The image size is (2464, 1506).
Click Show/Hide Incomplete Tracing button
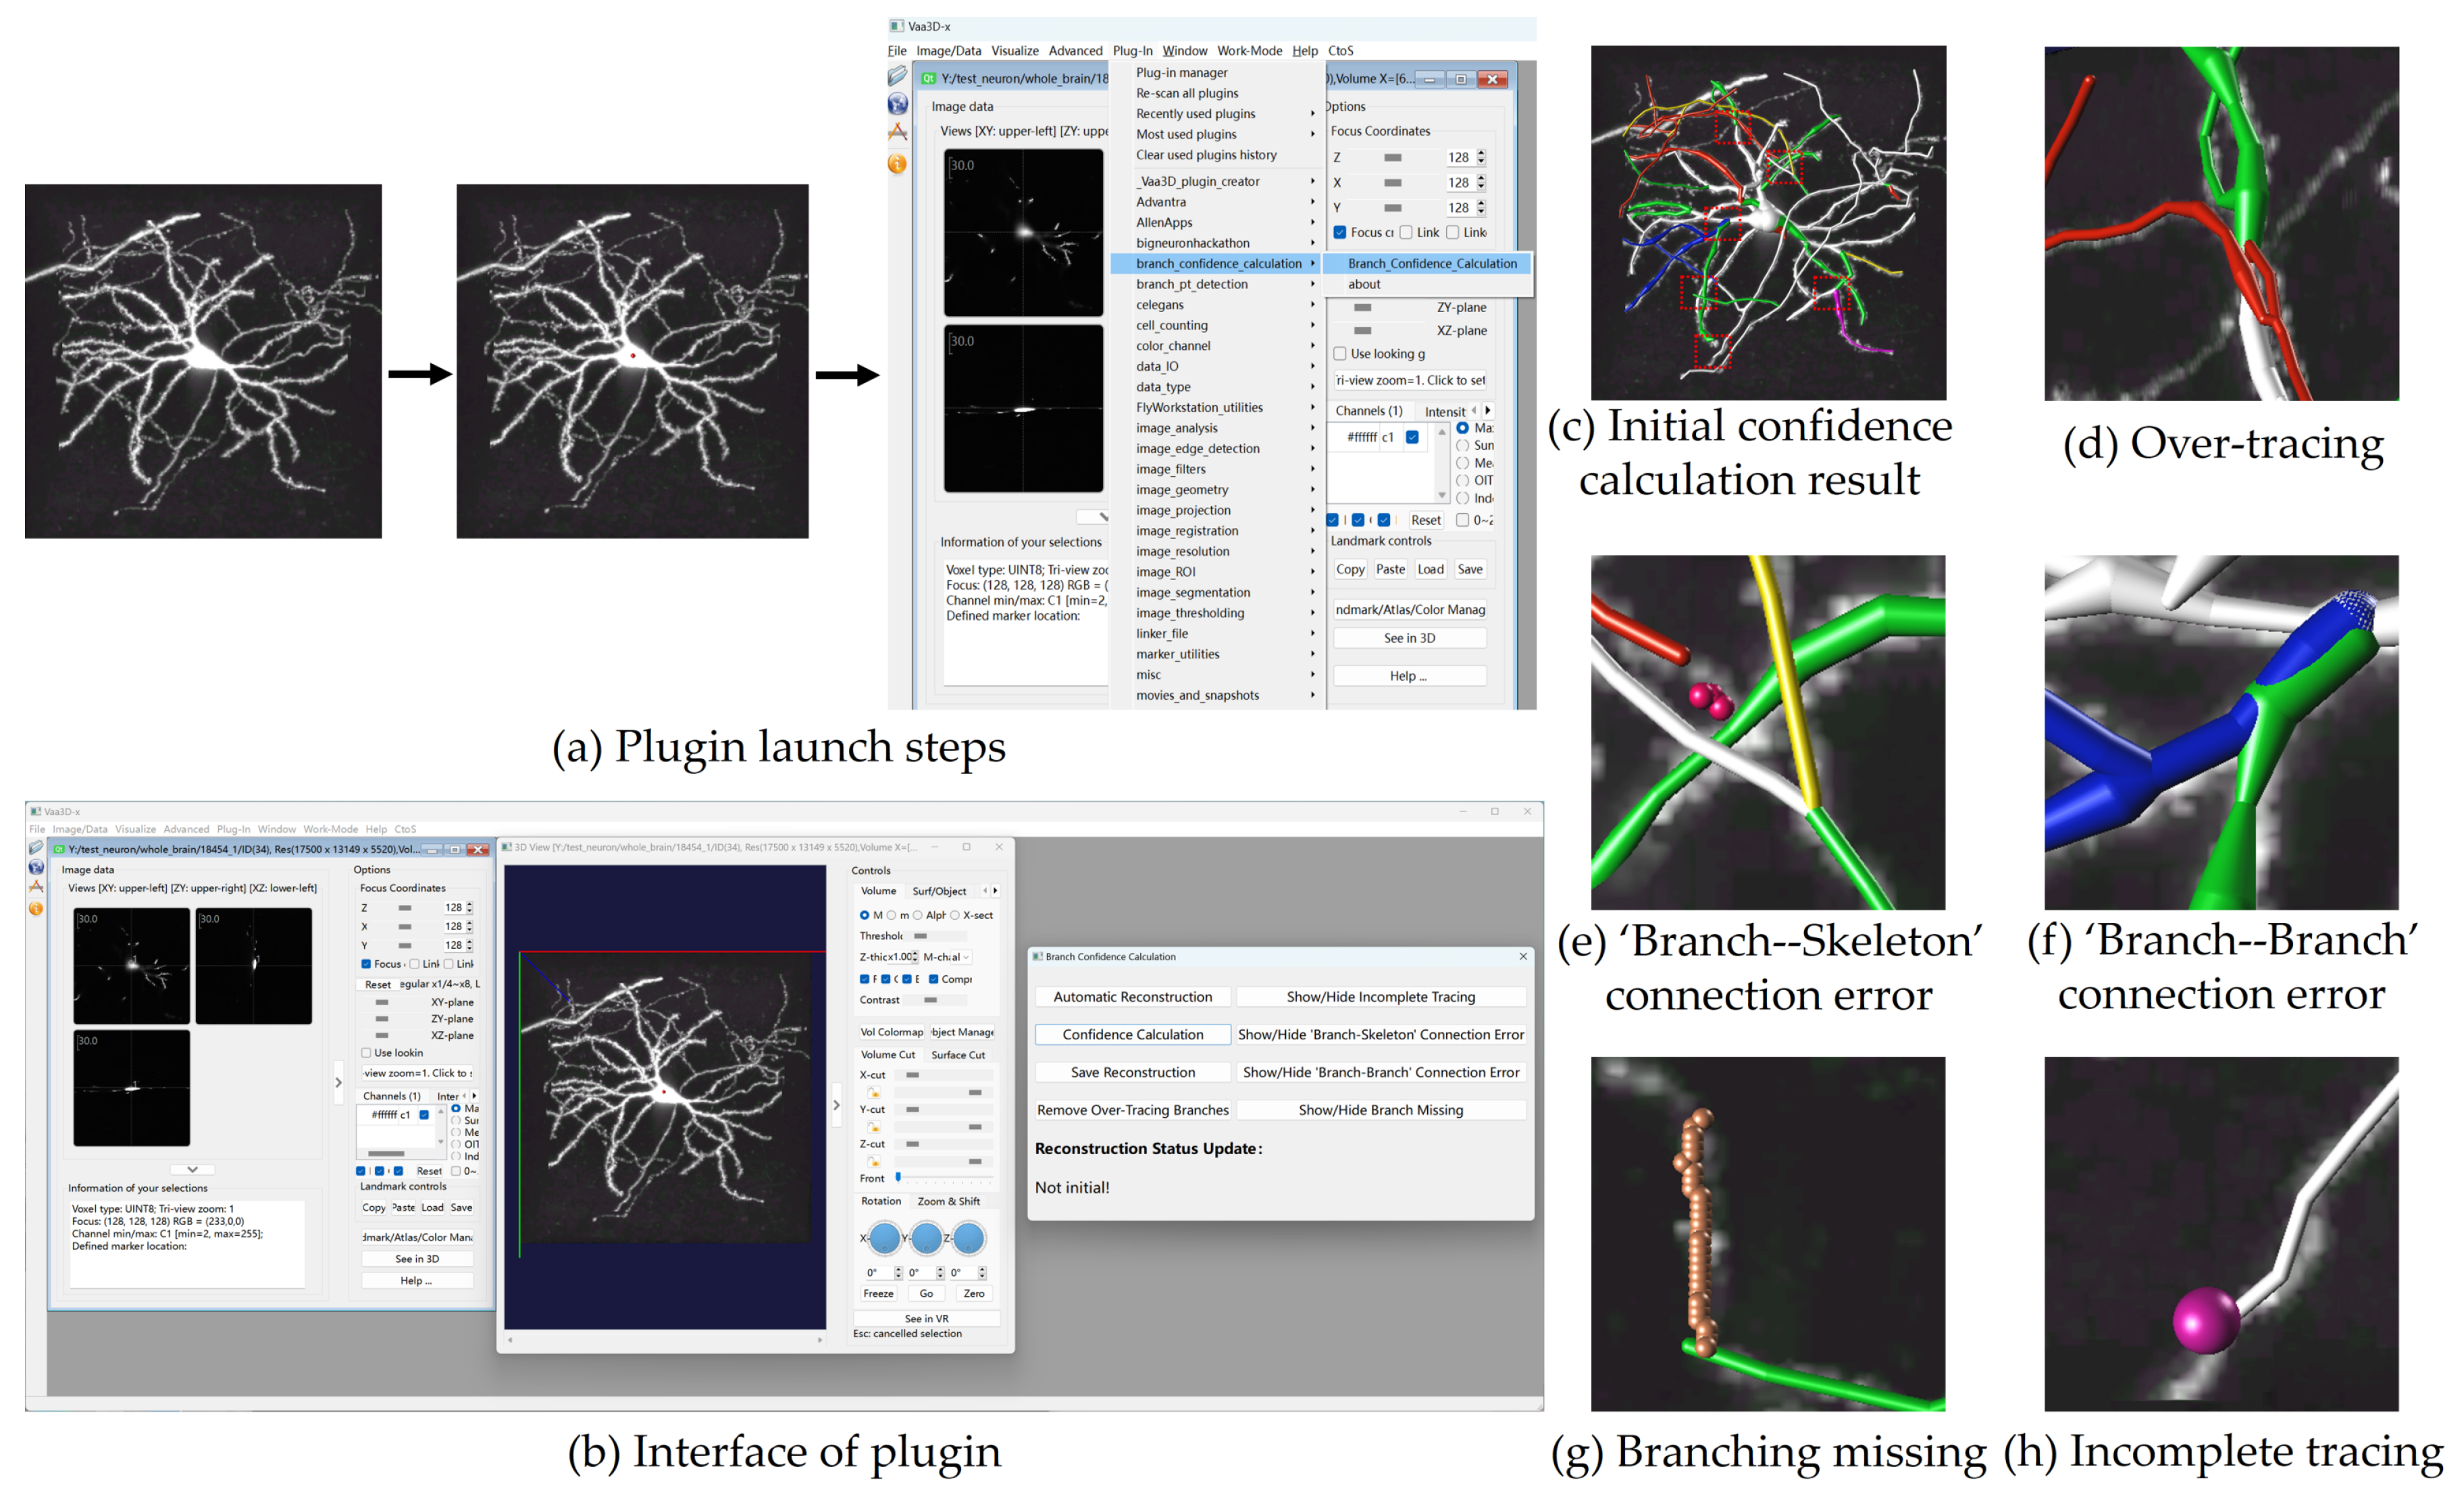pos(1381,997)
